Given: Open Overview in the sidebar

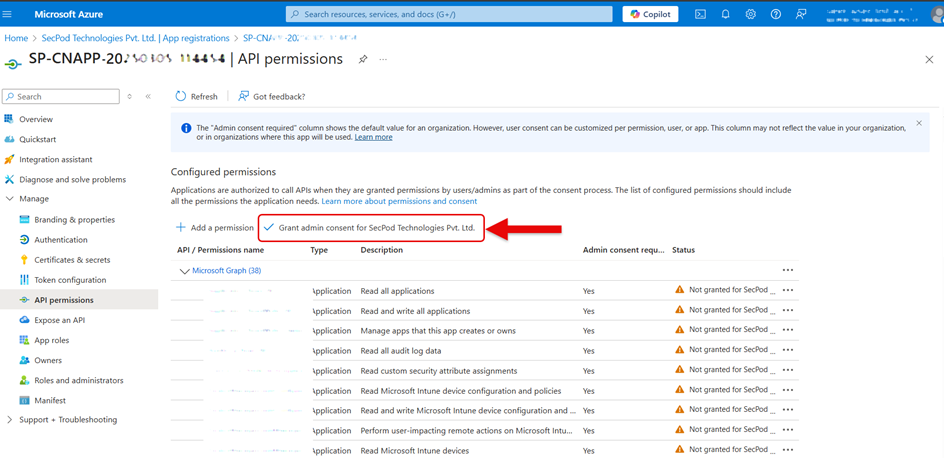Looking at the screenshot, I should click(36, 119).
